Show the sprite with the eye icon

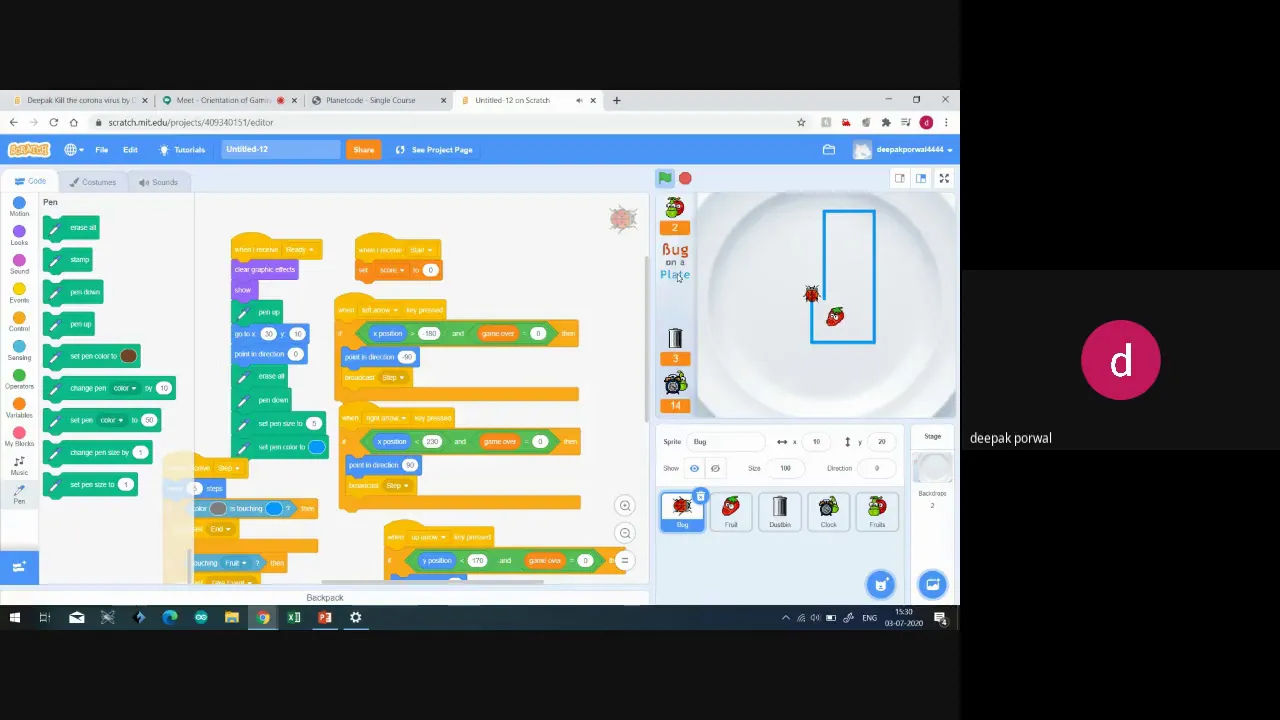694,468
